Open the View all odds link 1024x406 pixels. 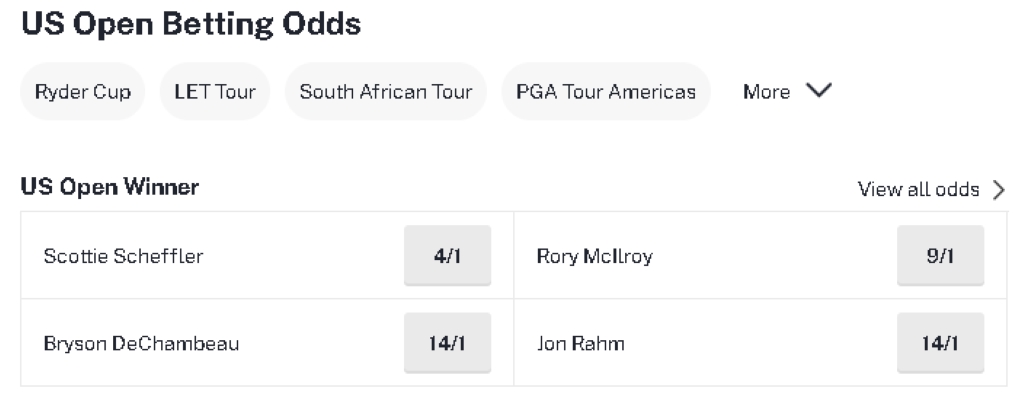[918, 189]
